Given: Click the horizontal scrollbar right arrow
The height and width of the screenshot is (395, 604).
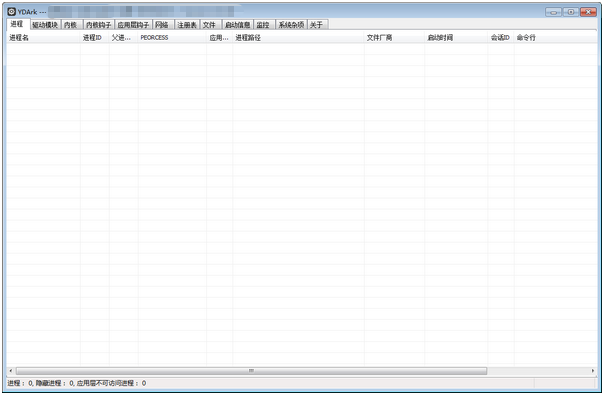Looking at the screenshot, I should point(593,371).
